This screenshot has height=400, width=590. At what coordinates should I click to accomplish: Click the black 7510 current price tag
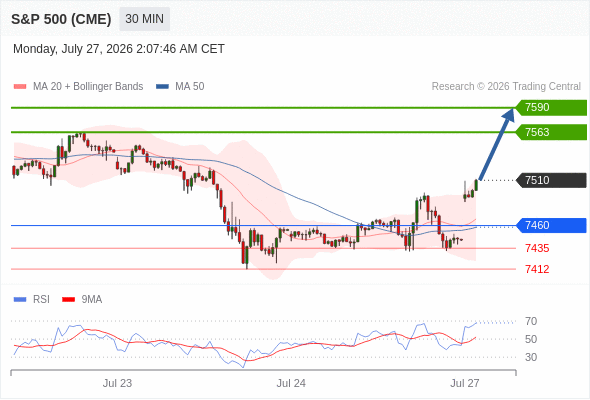click(x=551, y=180)
